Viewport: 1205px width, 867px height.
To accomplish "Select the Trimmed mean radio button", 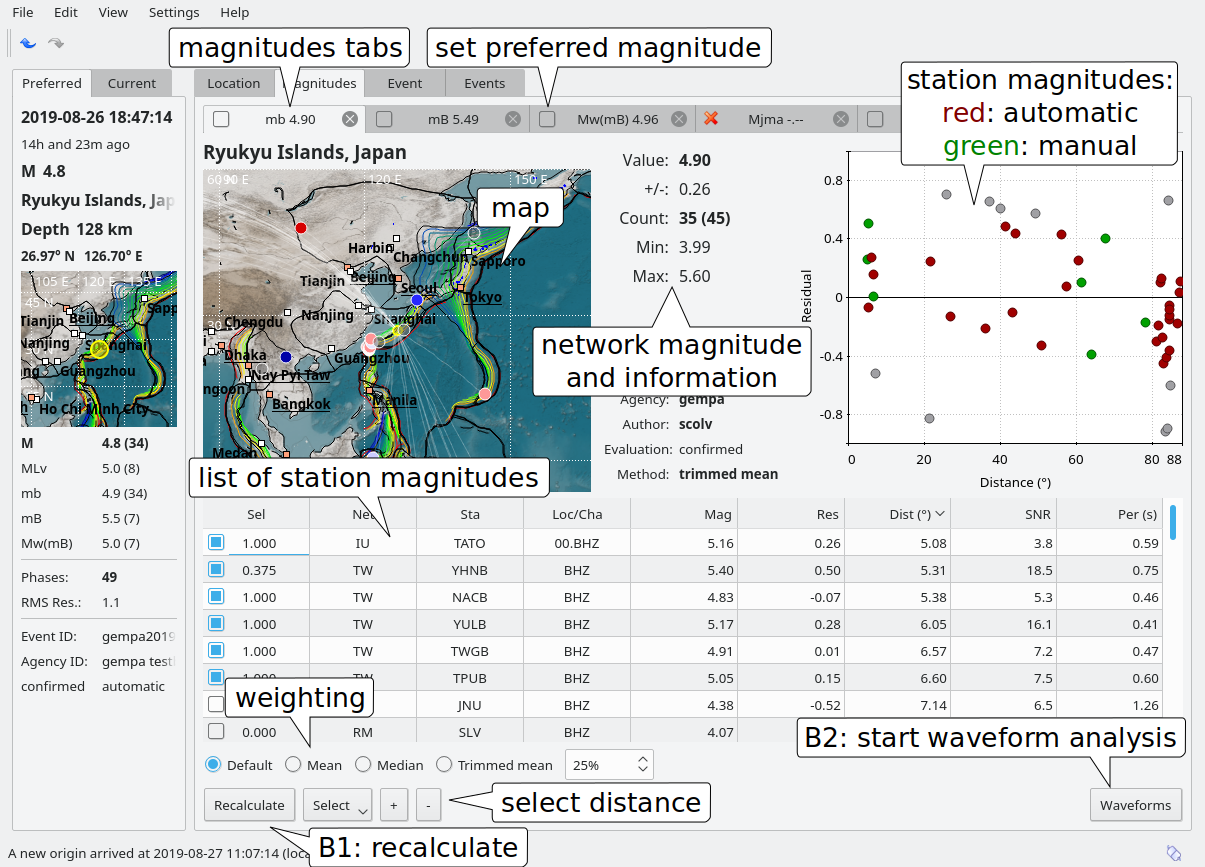I will click(444, 765).
